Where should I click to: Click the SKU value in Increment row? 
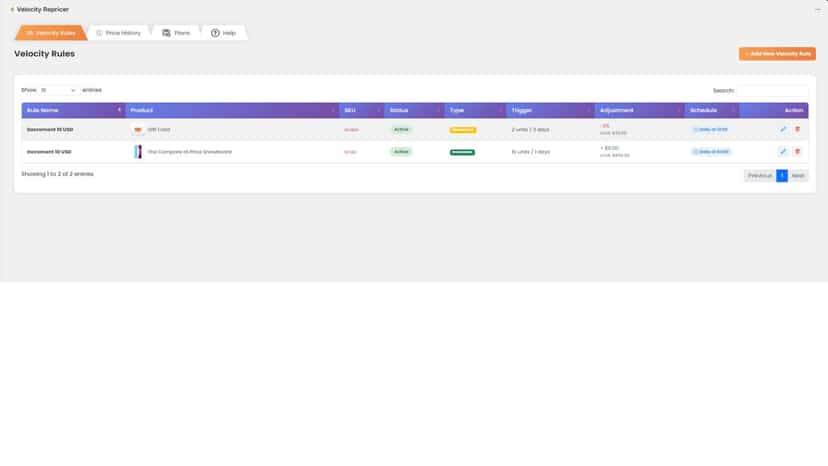350,152
